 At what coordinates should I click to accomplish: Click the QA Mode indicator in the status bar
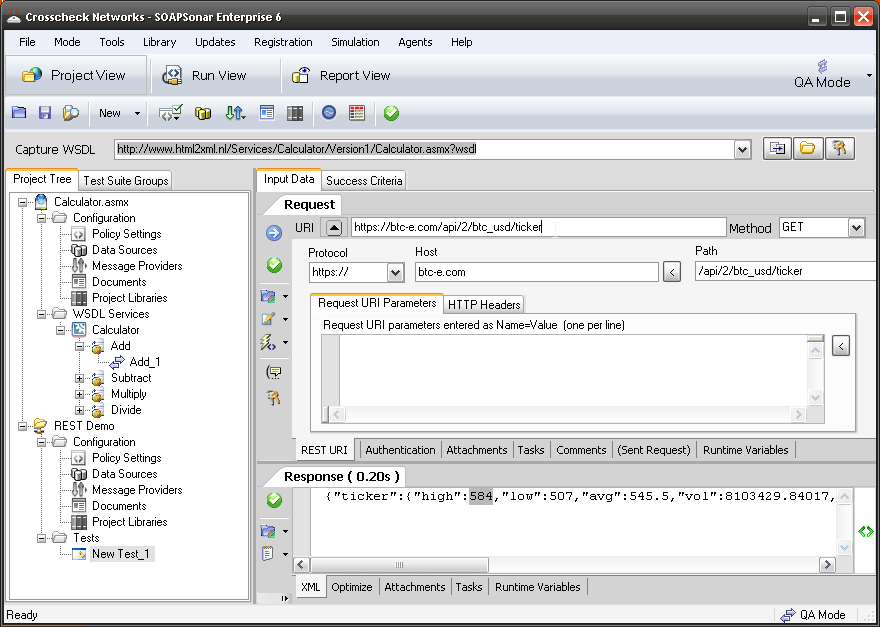pos(813,615)
